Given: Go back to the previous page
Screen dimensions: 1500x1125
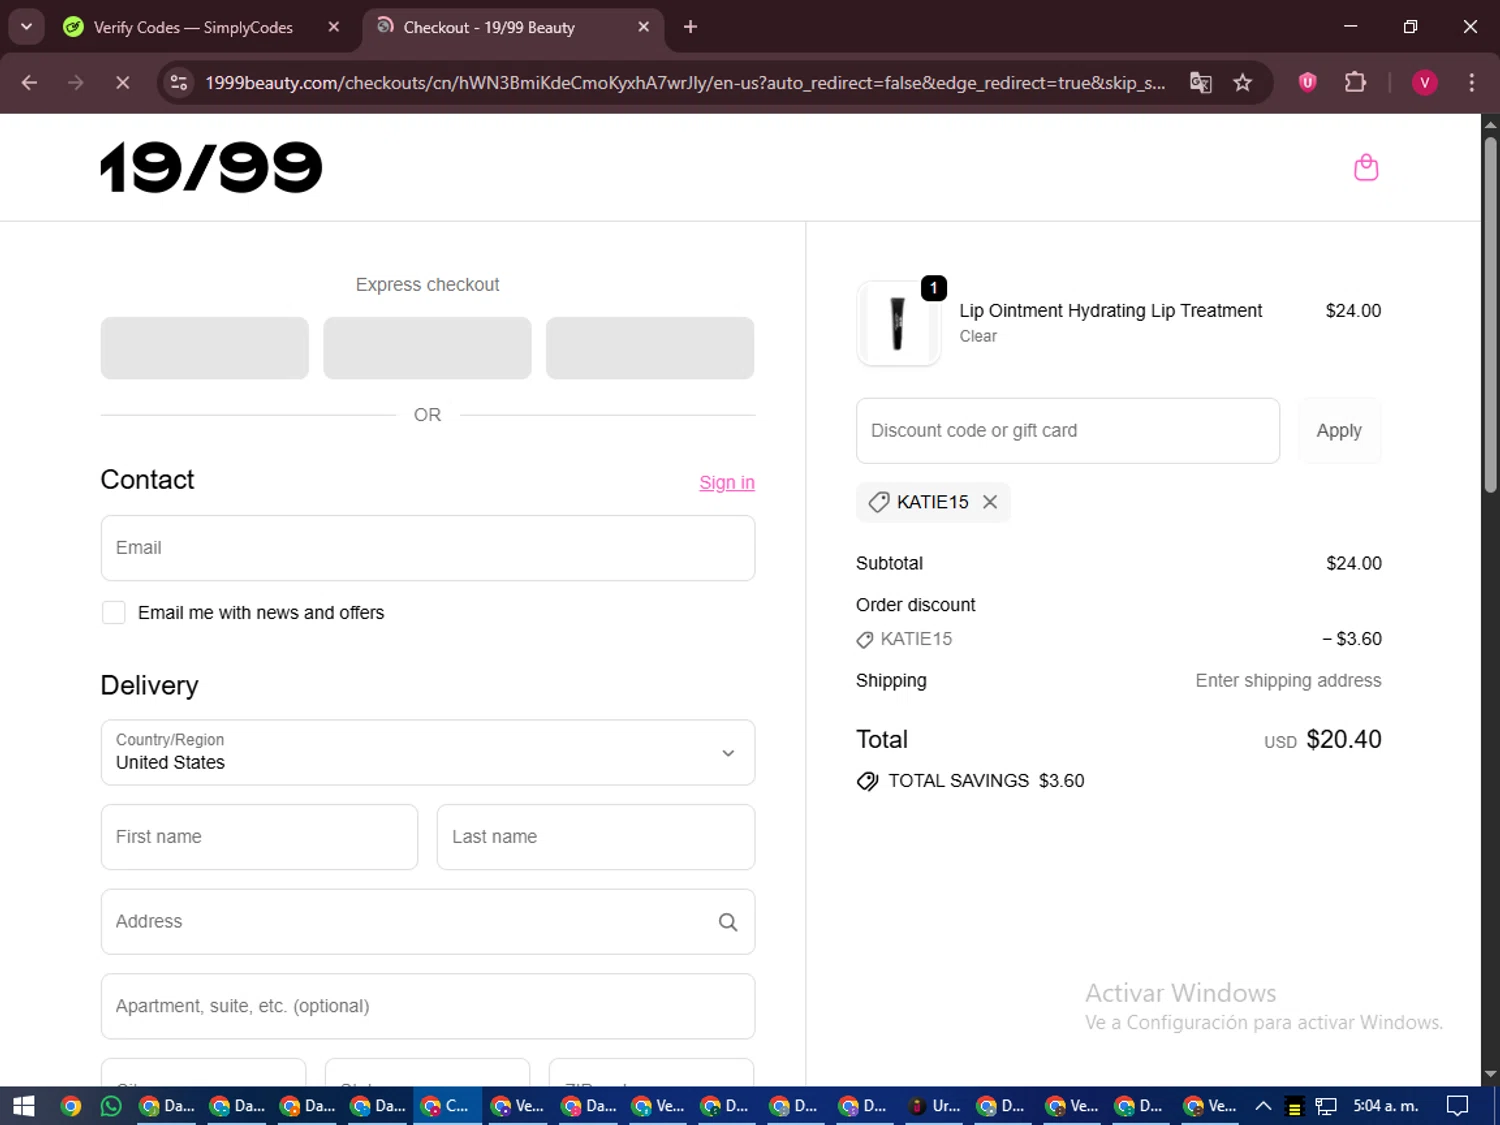Looking at the screenshot, I should point(29,83).
